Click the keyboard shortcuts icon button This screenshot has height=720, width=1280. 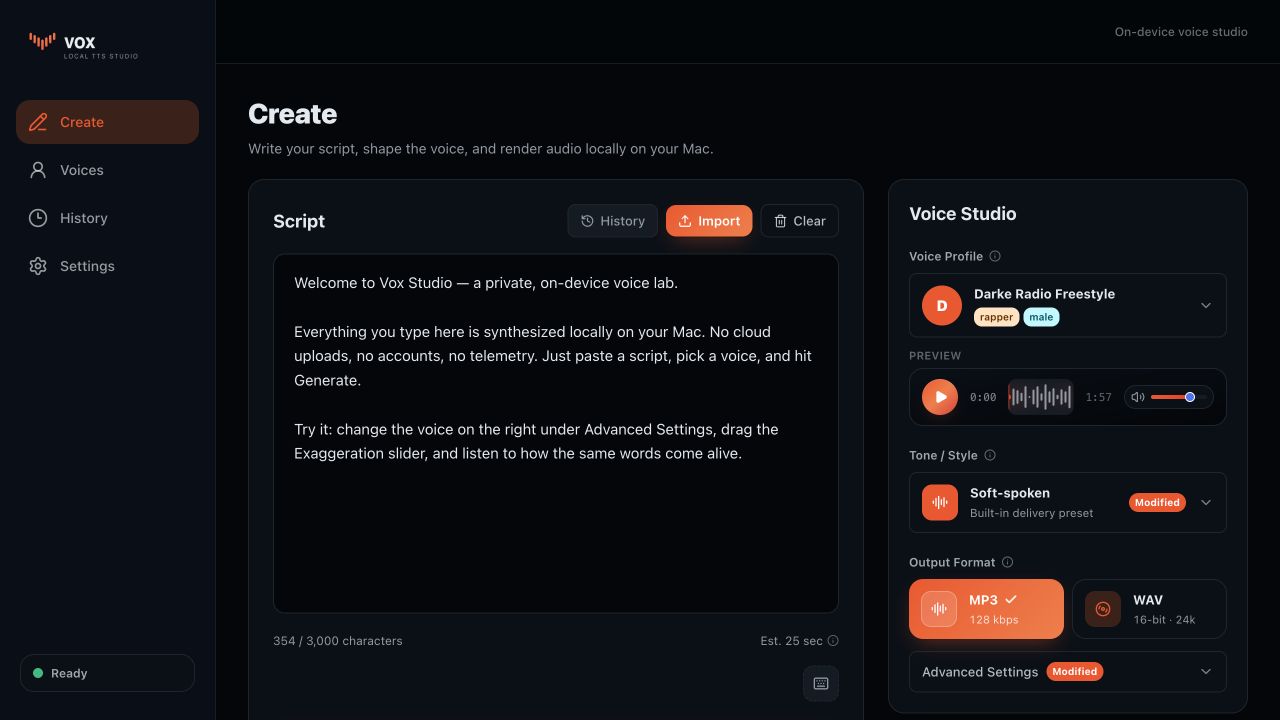click(x=821, y=684)
